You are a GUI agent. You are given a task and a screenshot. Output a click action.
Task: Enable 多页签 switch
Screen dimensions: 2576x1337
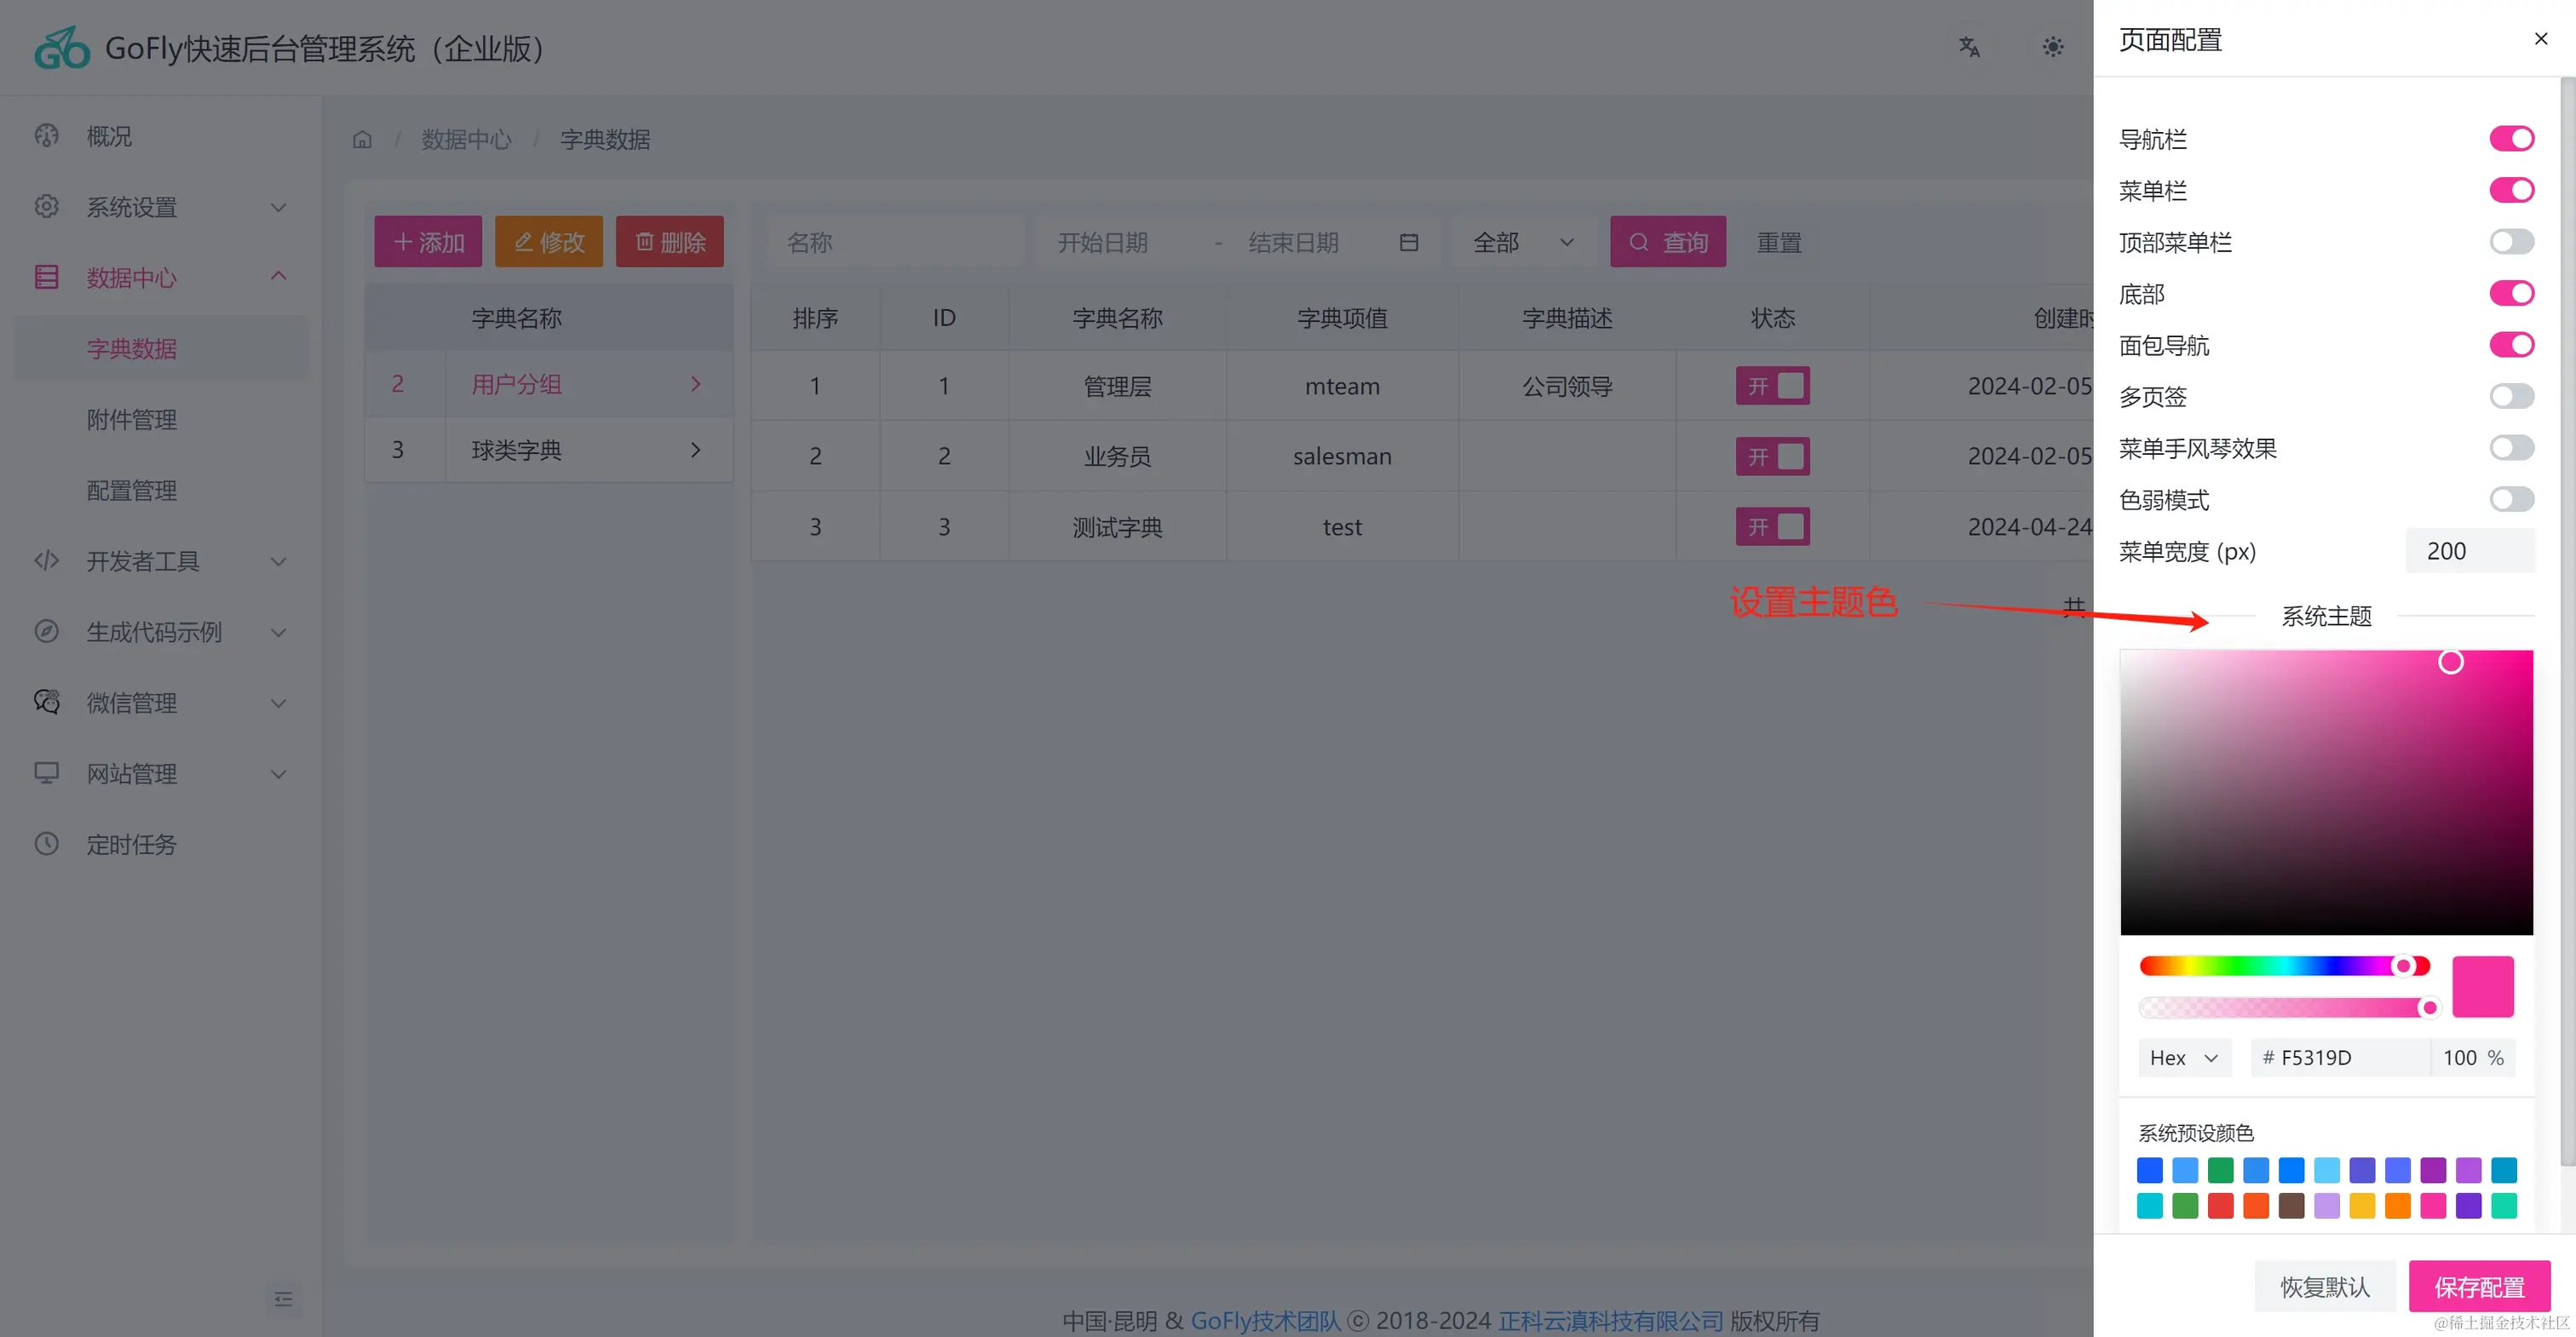pyautogui.click(x=2511, y=397)
